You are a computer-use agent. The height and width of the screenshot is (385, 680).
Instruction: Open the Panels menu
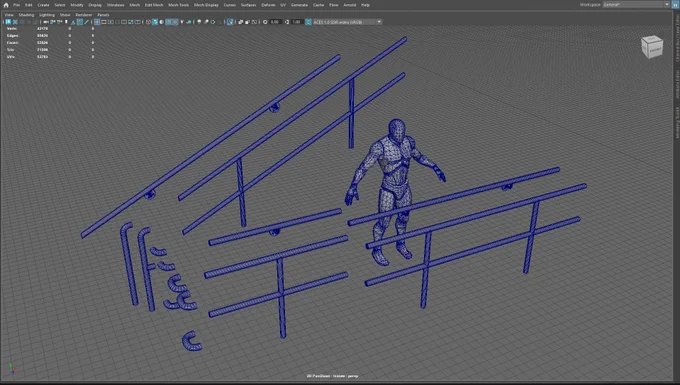tap(103, 15)
